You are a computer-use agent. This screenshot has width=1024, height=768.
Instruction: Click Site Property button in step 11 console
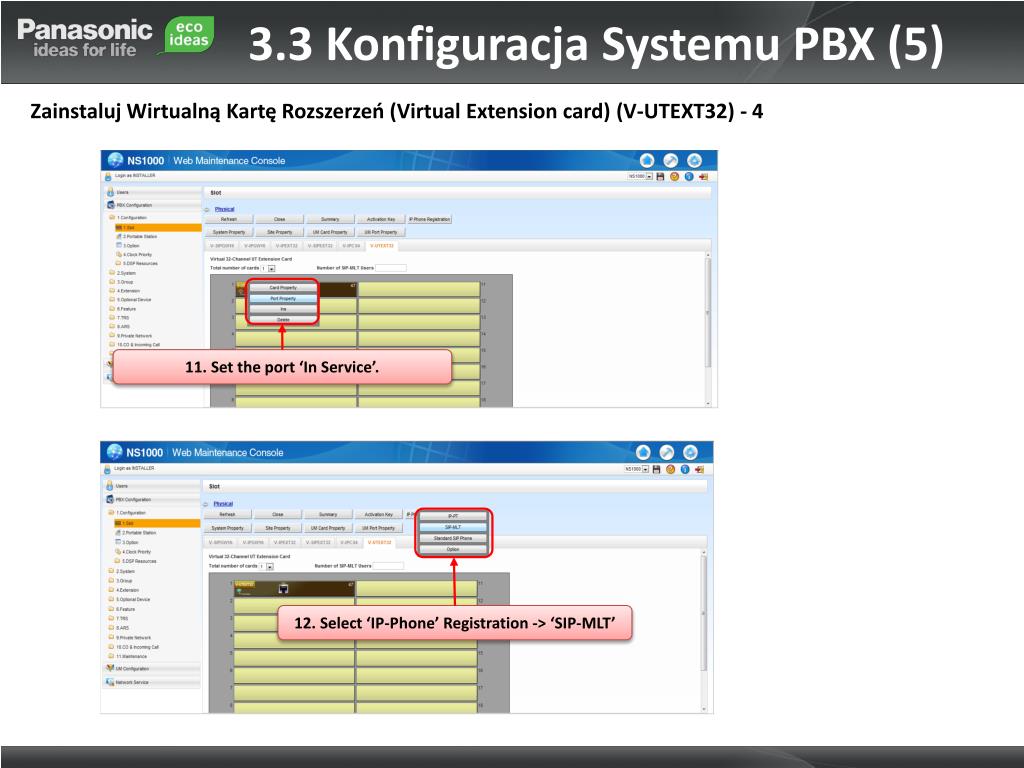[280, 232]
